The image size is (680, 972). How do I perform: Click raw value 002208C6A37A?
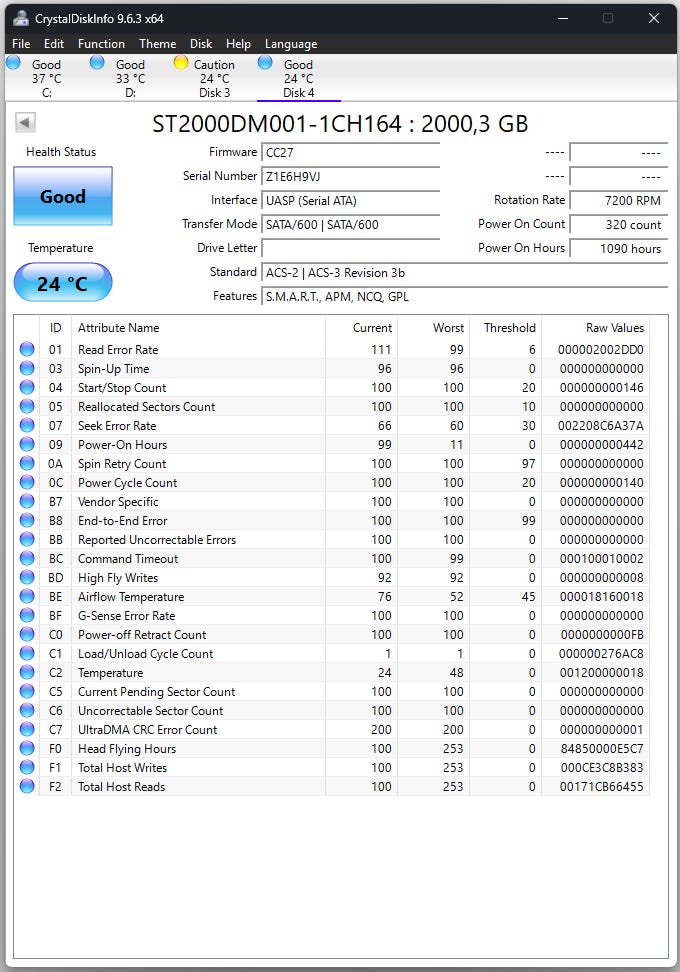coord(601,426)
